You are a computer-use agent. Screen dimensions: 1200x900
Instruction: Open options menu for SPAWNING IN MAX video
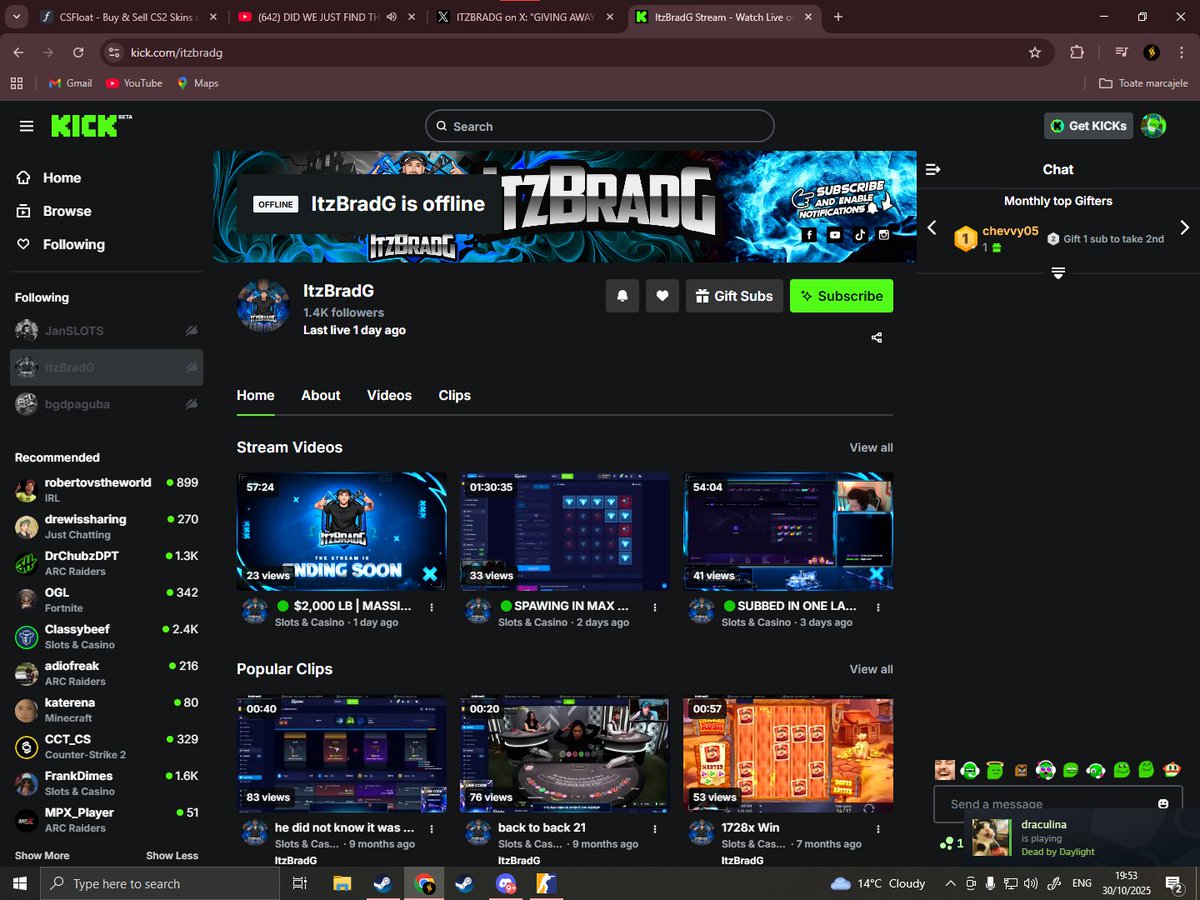tap(655, 607)
